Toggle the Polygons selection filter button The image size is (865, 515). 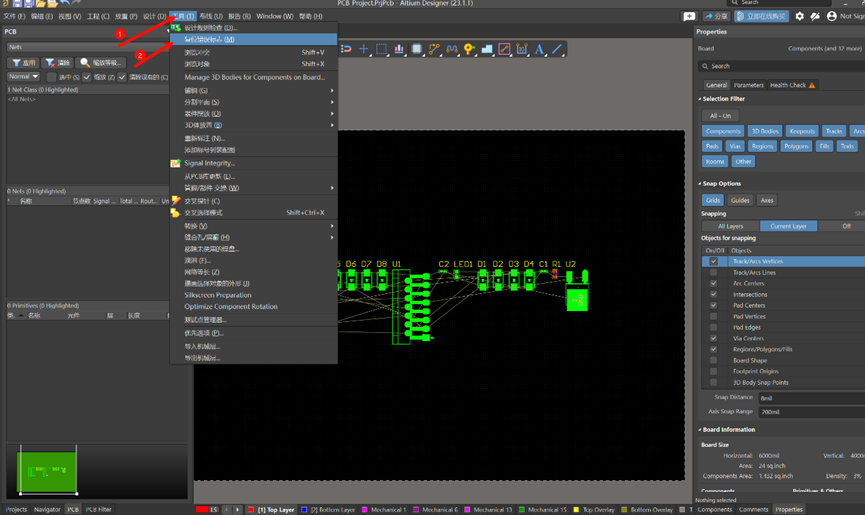coord(796,146)
